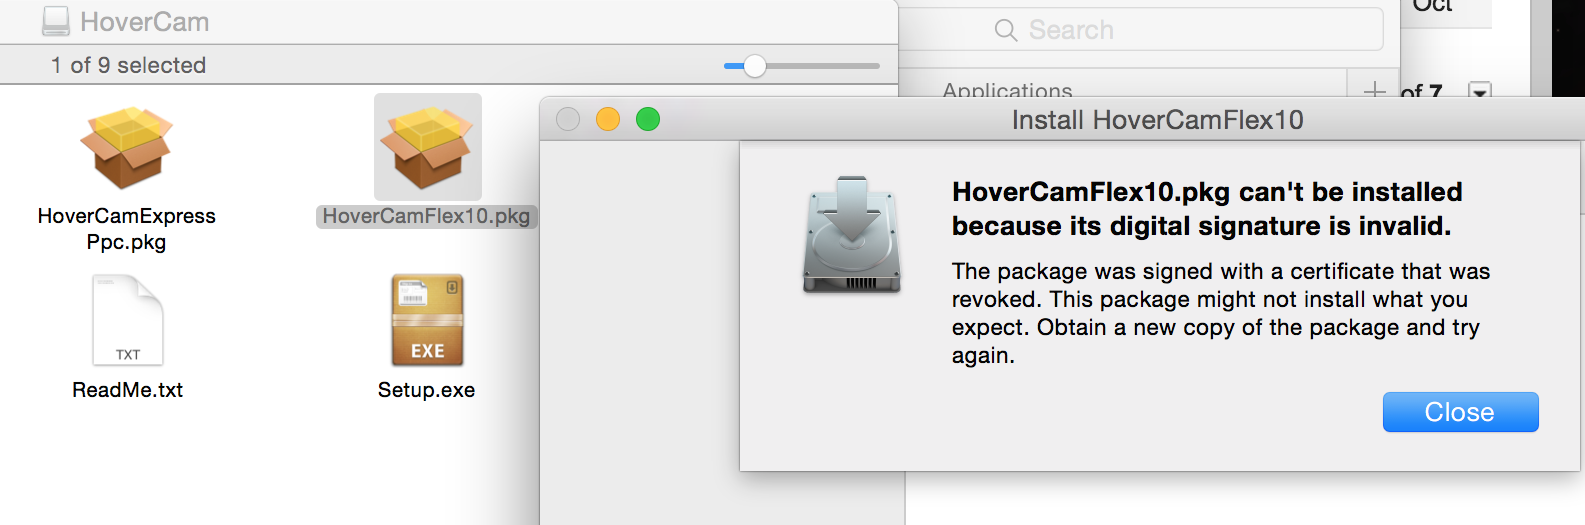Select the ReadMe.txt document icon
1585x525 pixels.
pos(127,321)
